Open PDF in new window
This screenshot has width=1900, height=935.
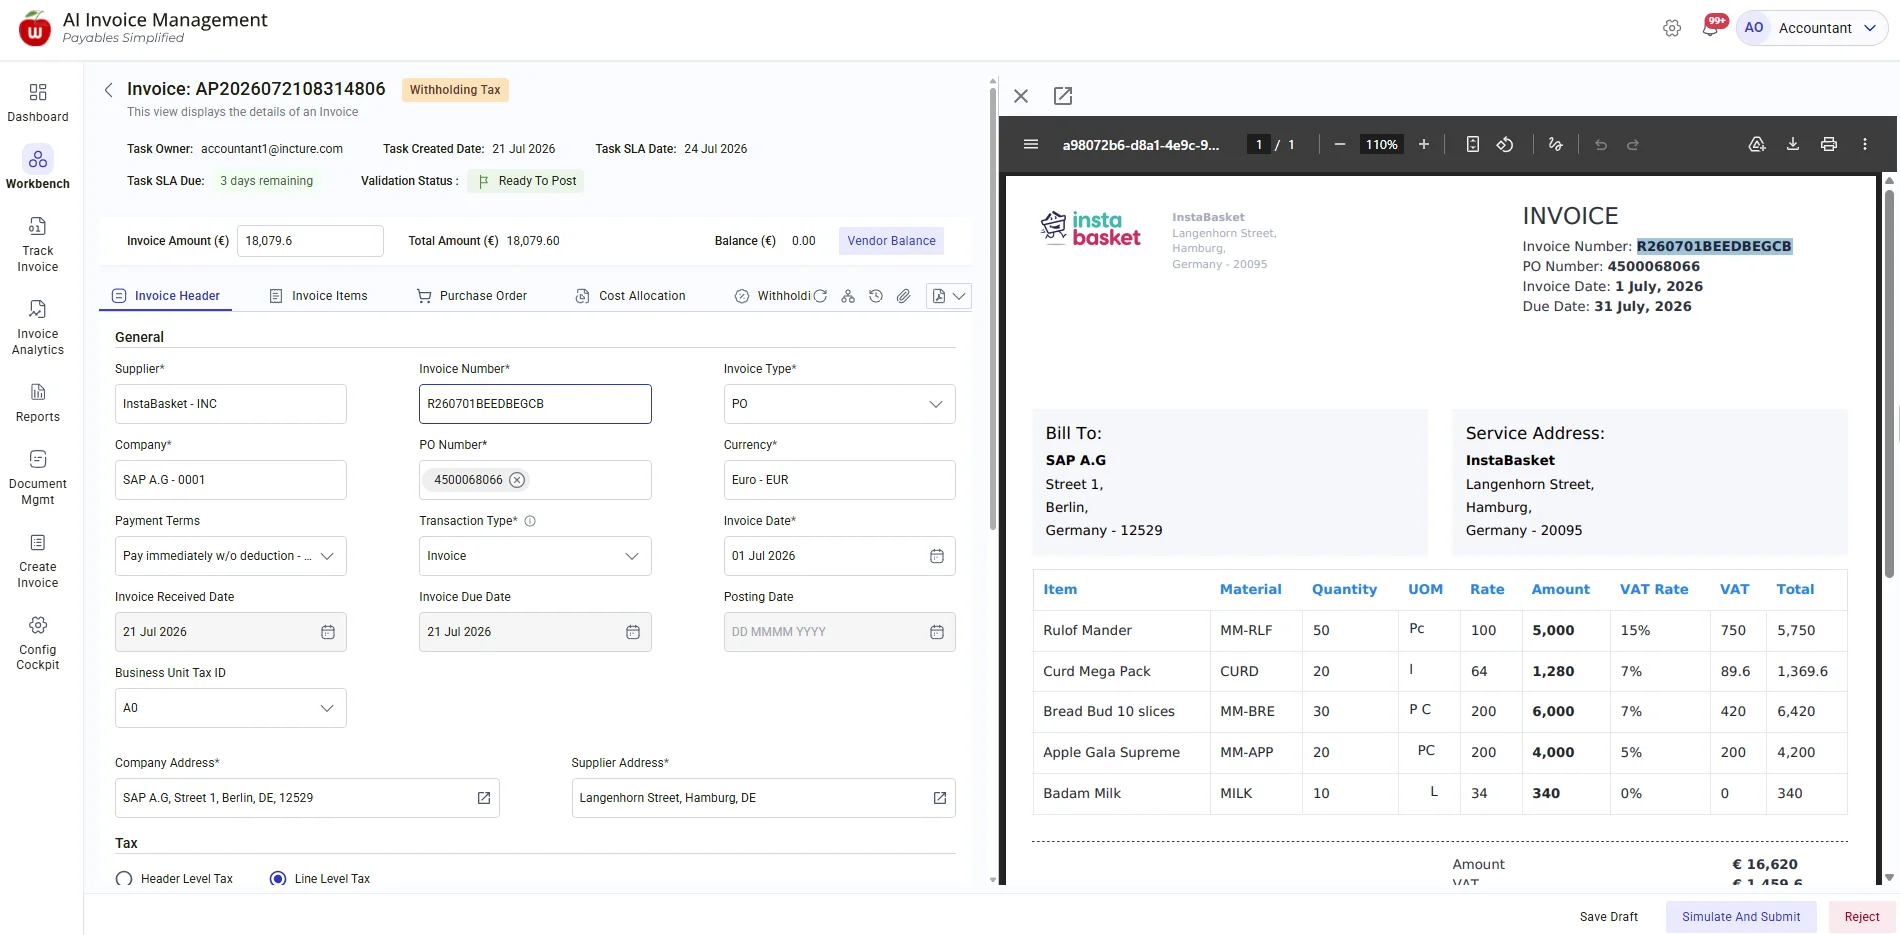click(x=1063, y=96)
